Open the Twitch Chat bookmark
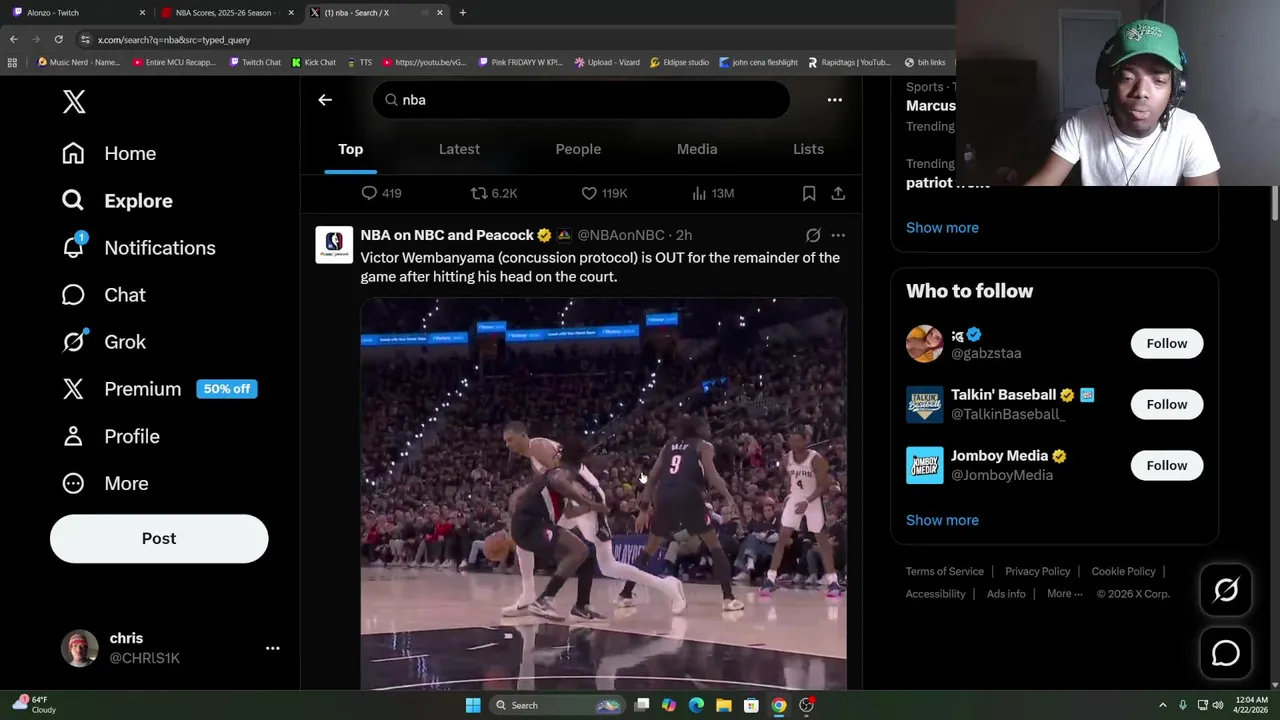The height and width of the screenshot is (720, 1280). 254,62
